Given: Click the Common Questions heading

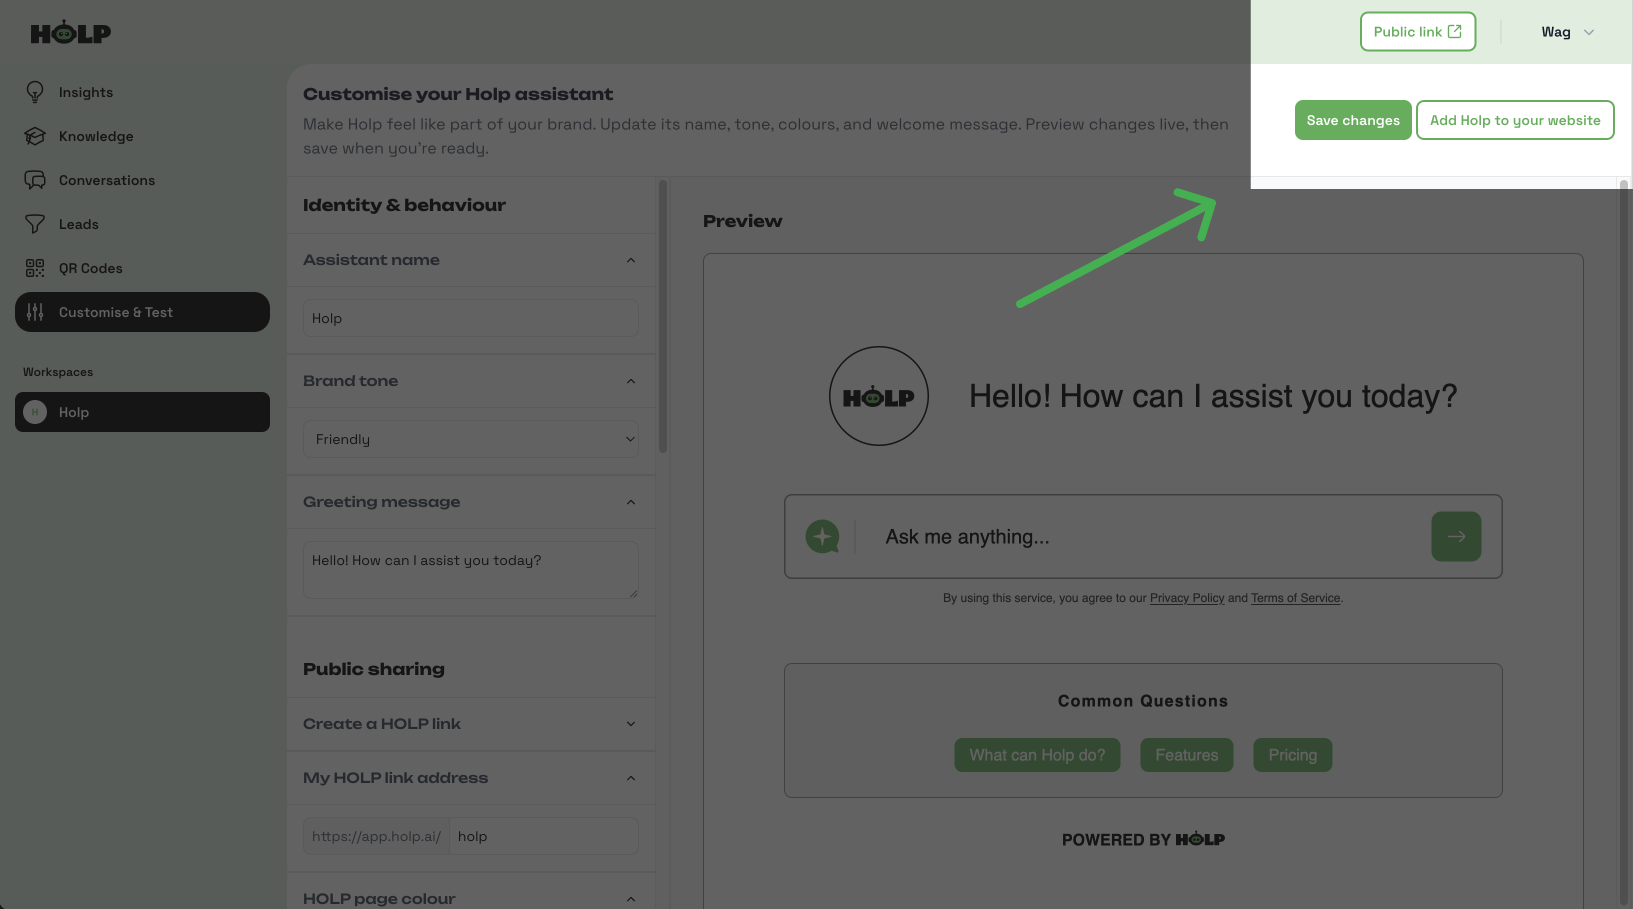Looking at the screenshot, I should tap(1143, 701).
